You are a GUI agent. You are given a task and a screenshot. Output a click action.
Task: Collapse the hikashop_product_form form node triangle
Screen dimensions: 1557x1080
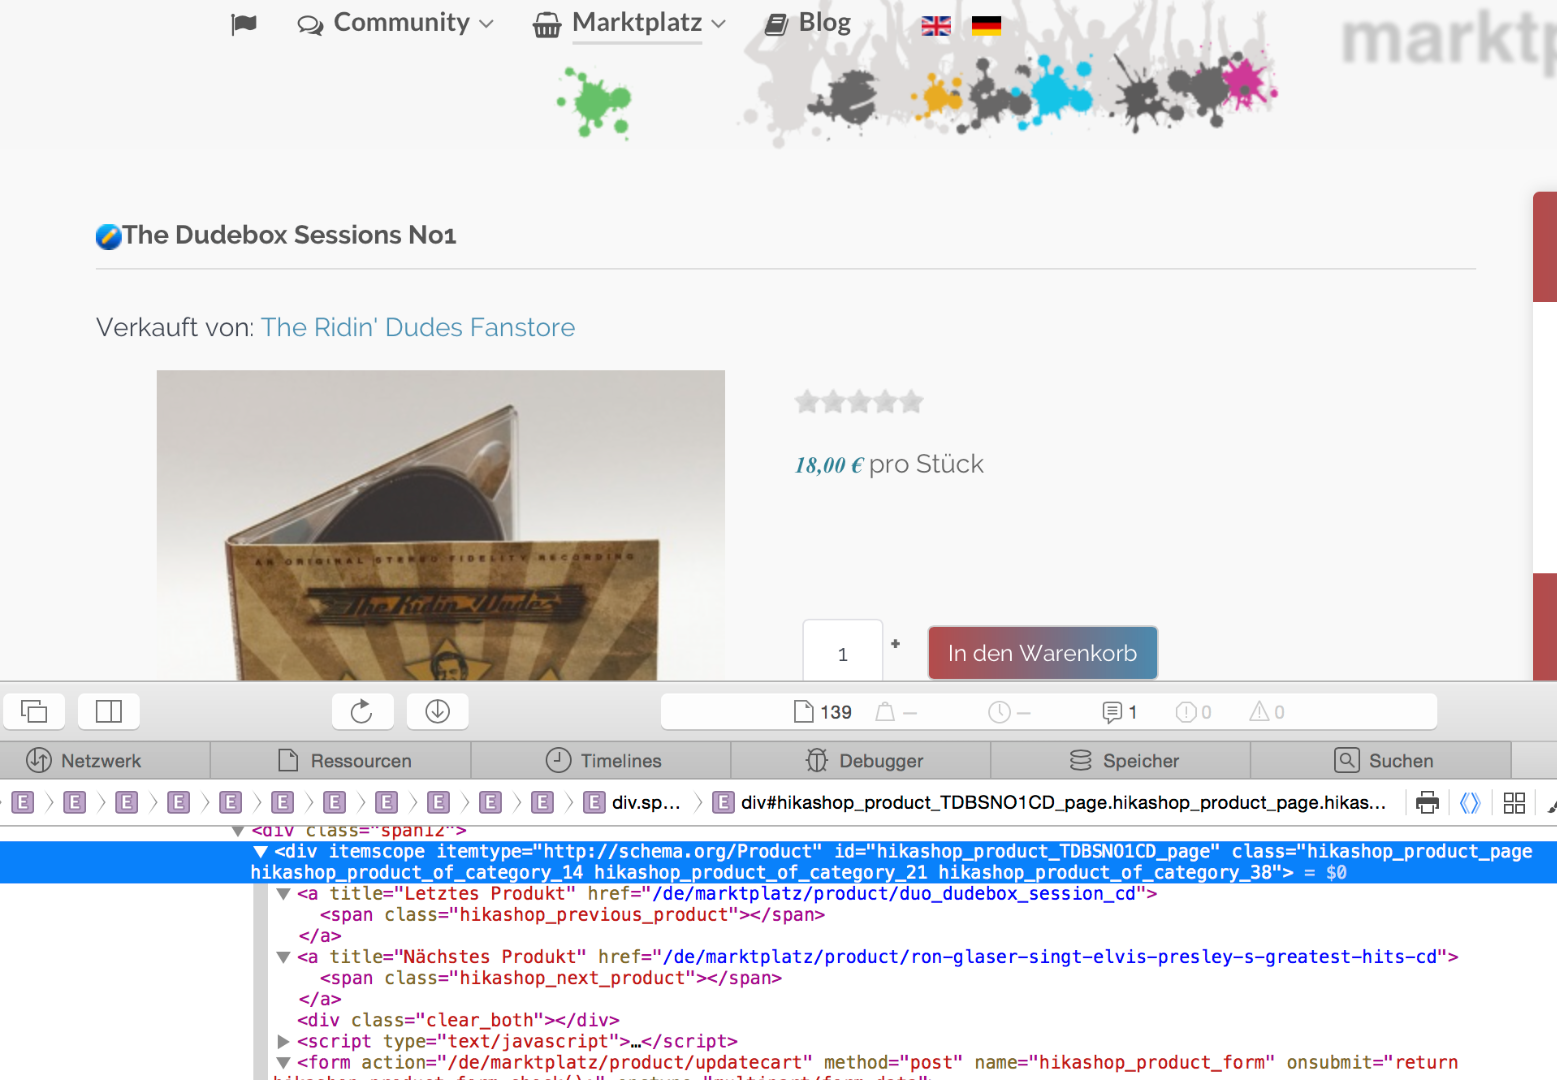tap(283, 1062)
